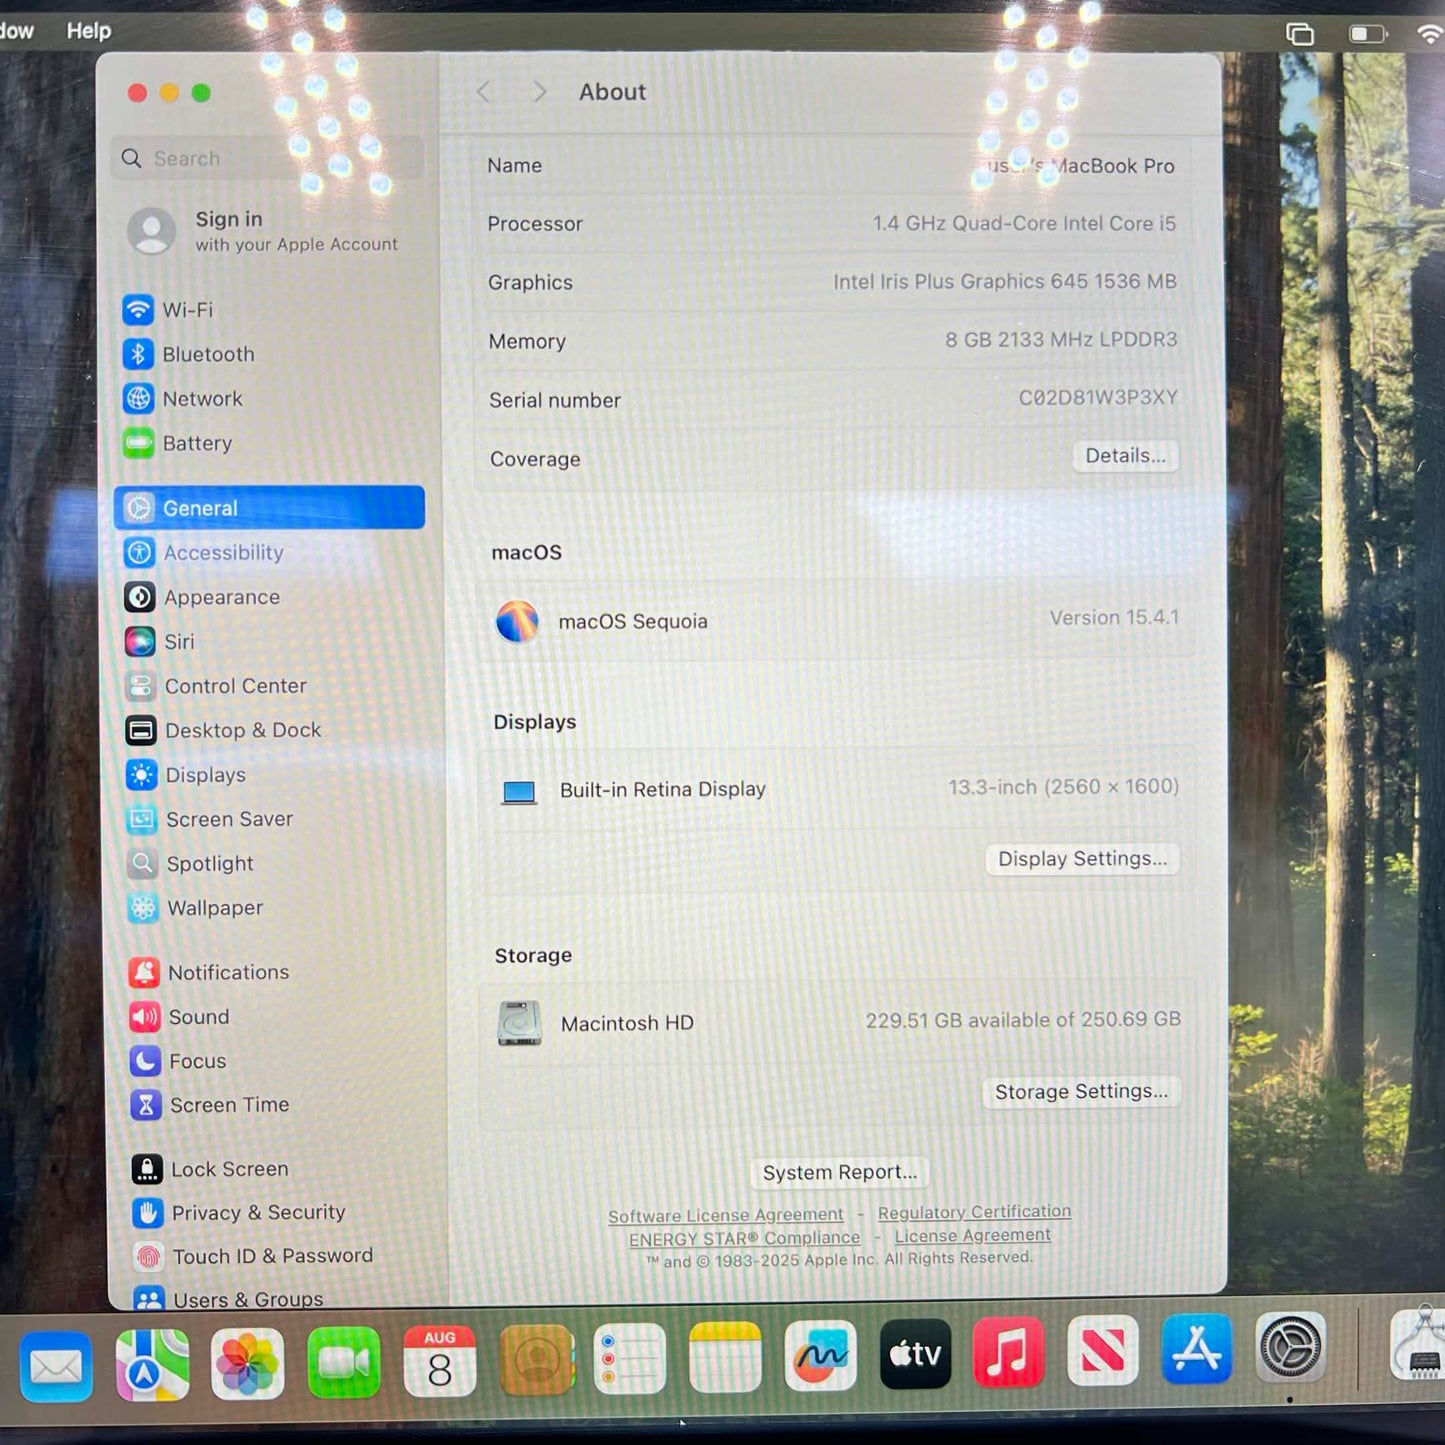This screenshot has width=1445, height=1445.
Task: Click the Search field in sidebar
Action: click(267, 158)
